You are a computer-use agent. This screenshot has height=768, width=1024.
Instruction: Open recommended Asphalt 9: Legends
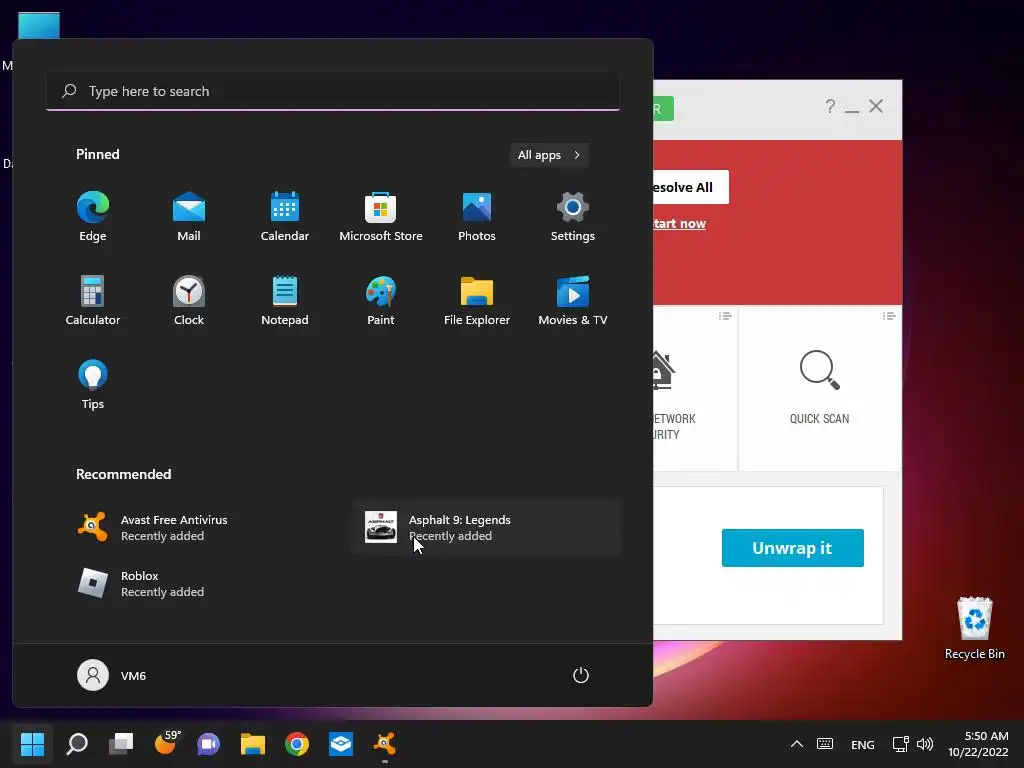pyautogui.click(x=487, y=528)
